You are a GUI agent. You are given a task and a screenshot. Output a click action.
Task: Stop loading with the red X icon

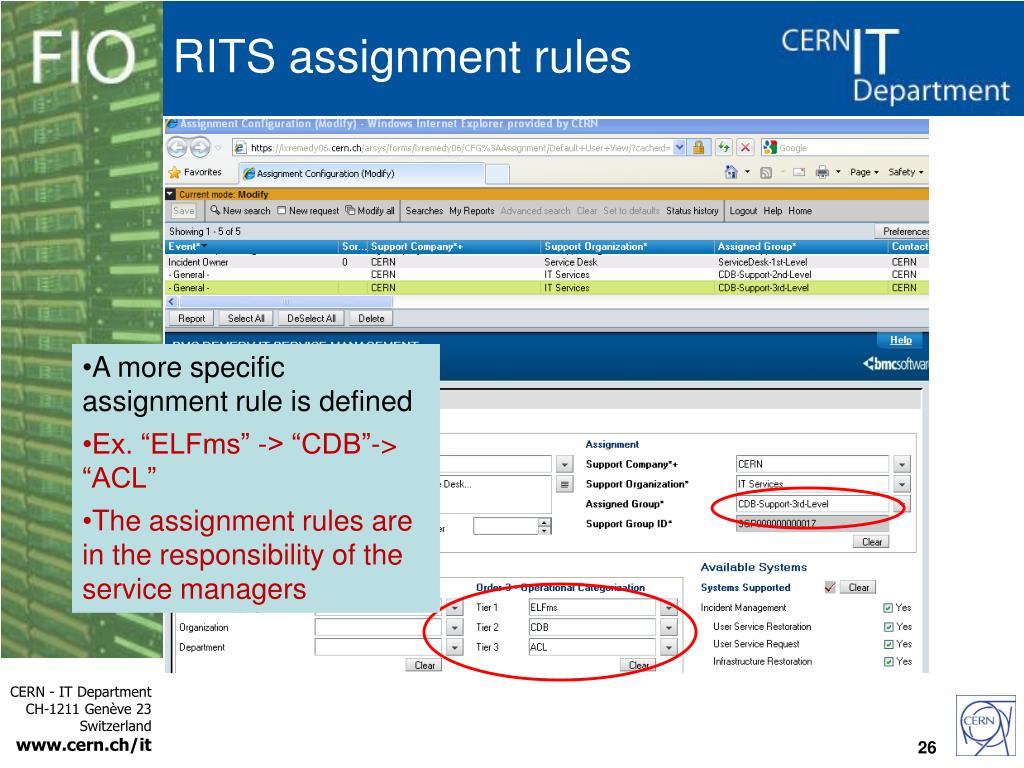click(745, 148)
